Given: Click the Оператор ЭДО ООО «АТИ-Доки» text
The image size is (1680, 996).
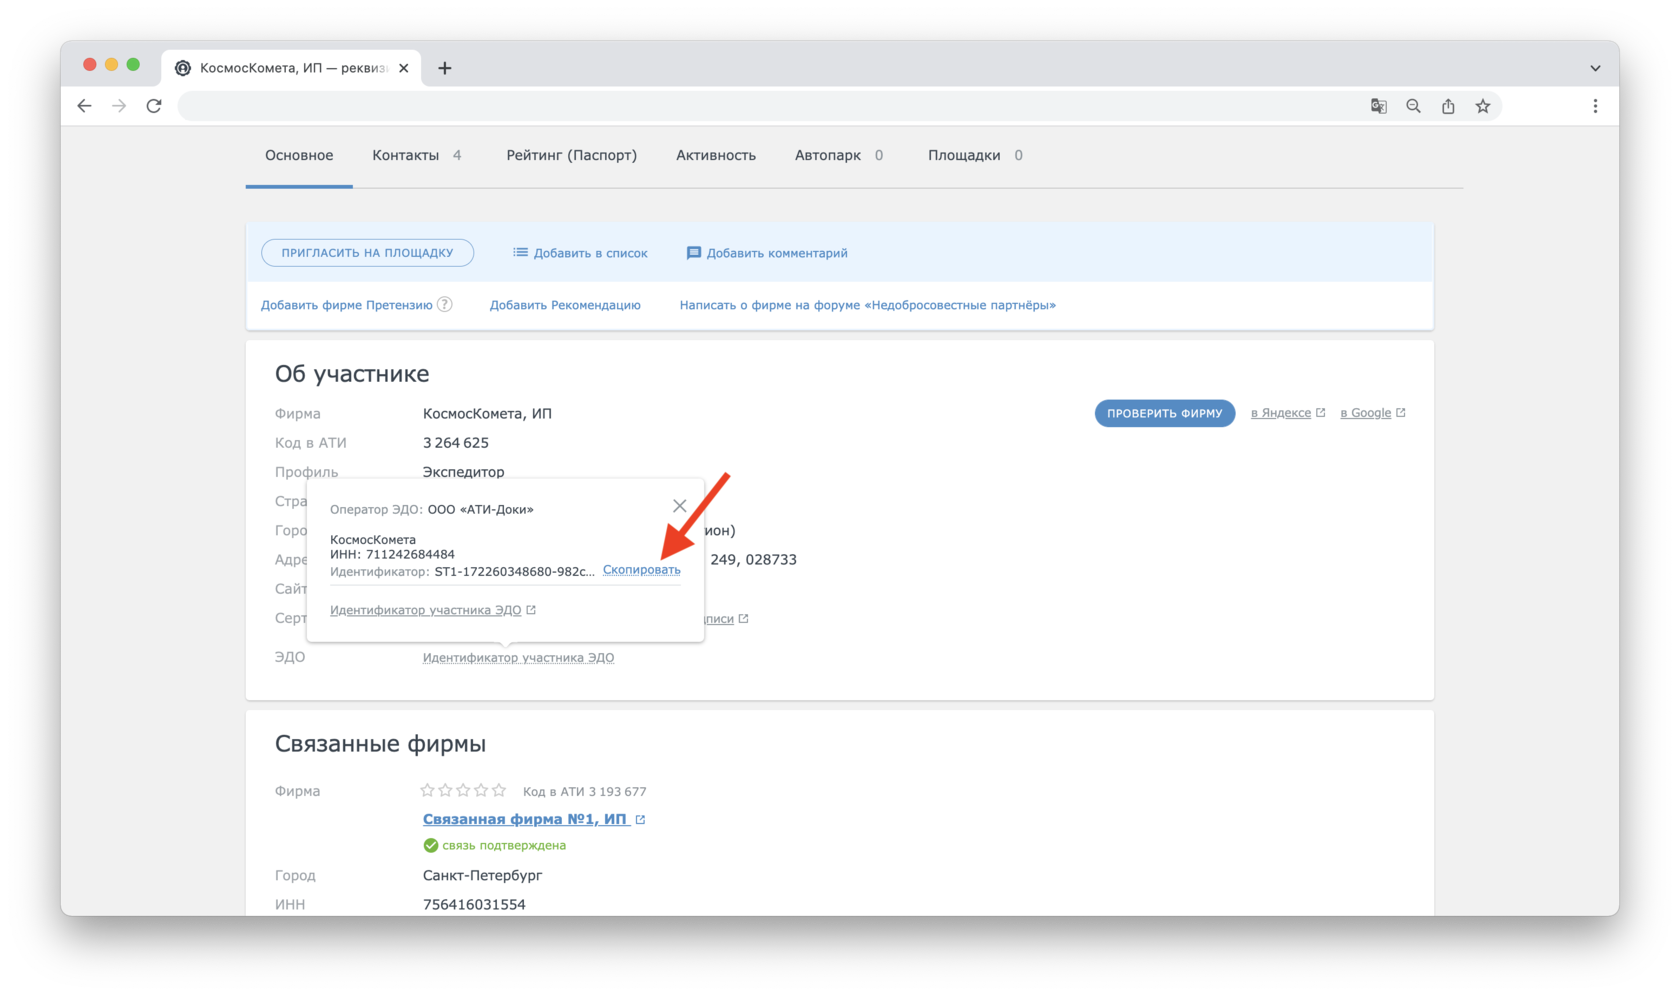Looking at the screenshot, I should click(431, 509).
